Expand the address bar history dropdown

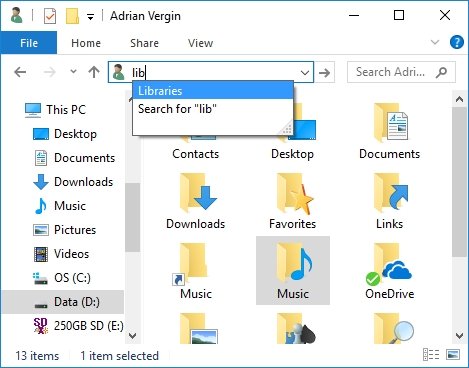pyautogui.click(x=305, y=72)
